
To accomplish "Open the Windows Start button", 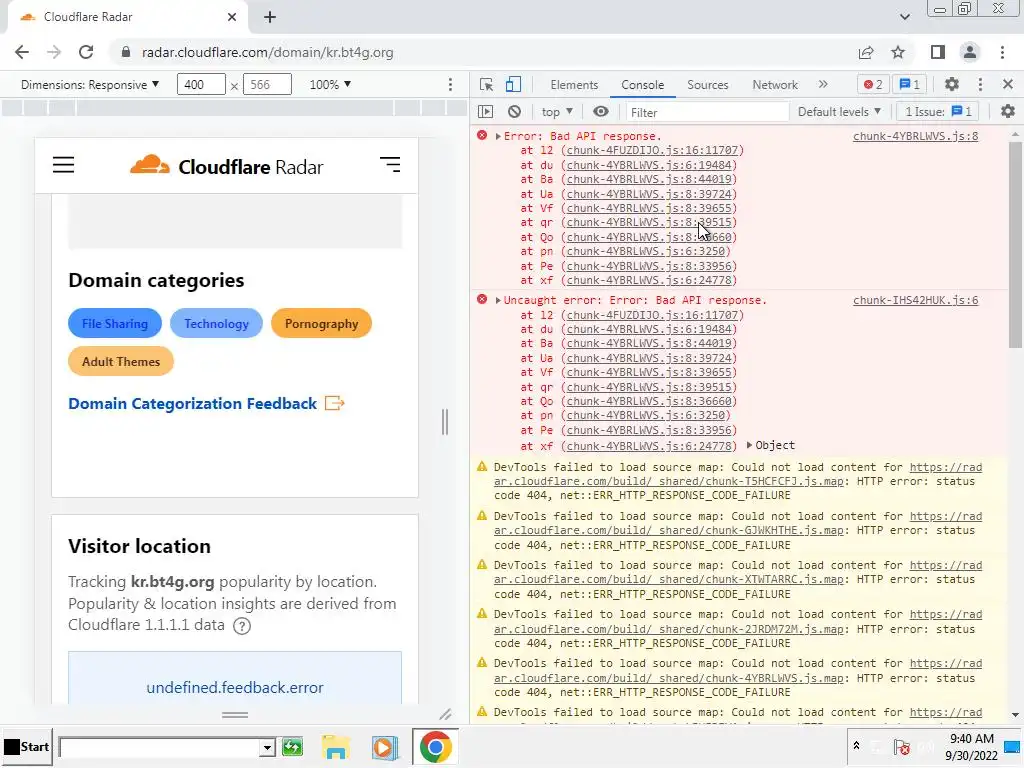I will (27, 747).
